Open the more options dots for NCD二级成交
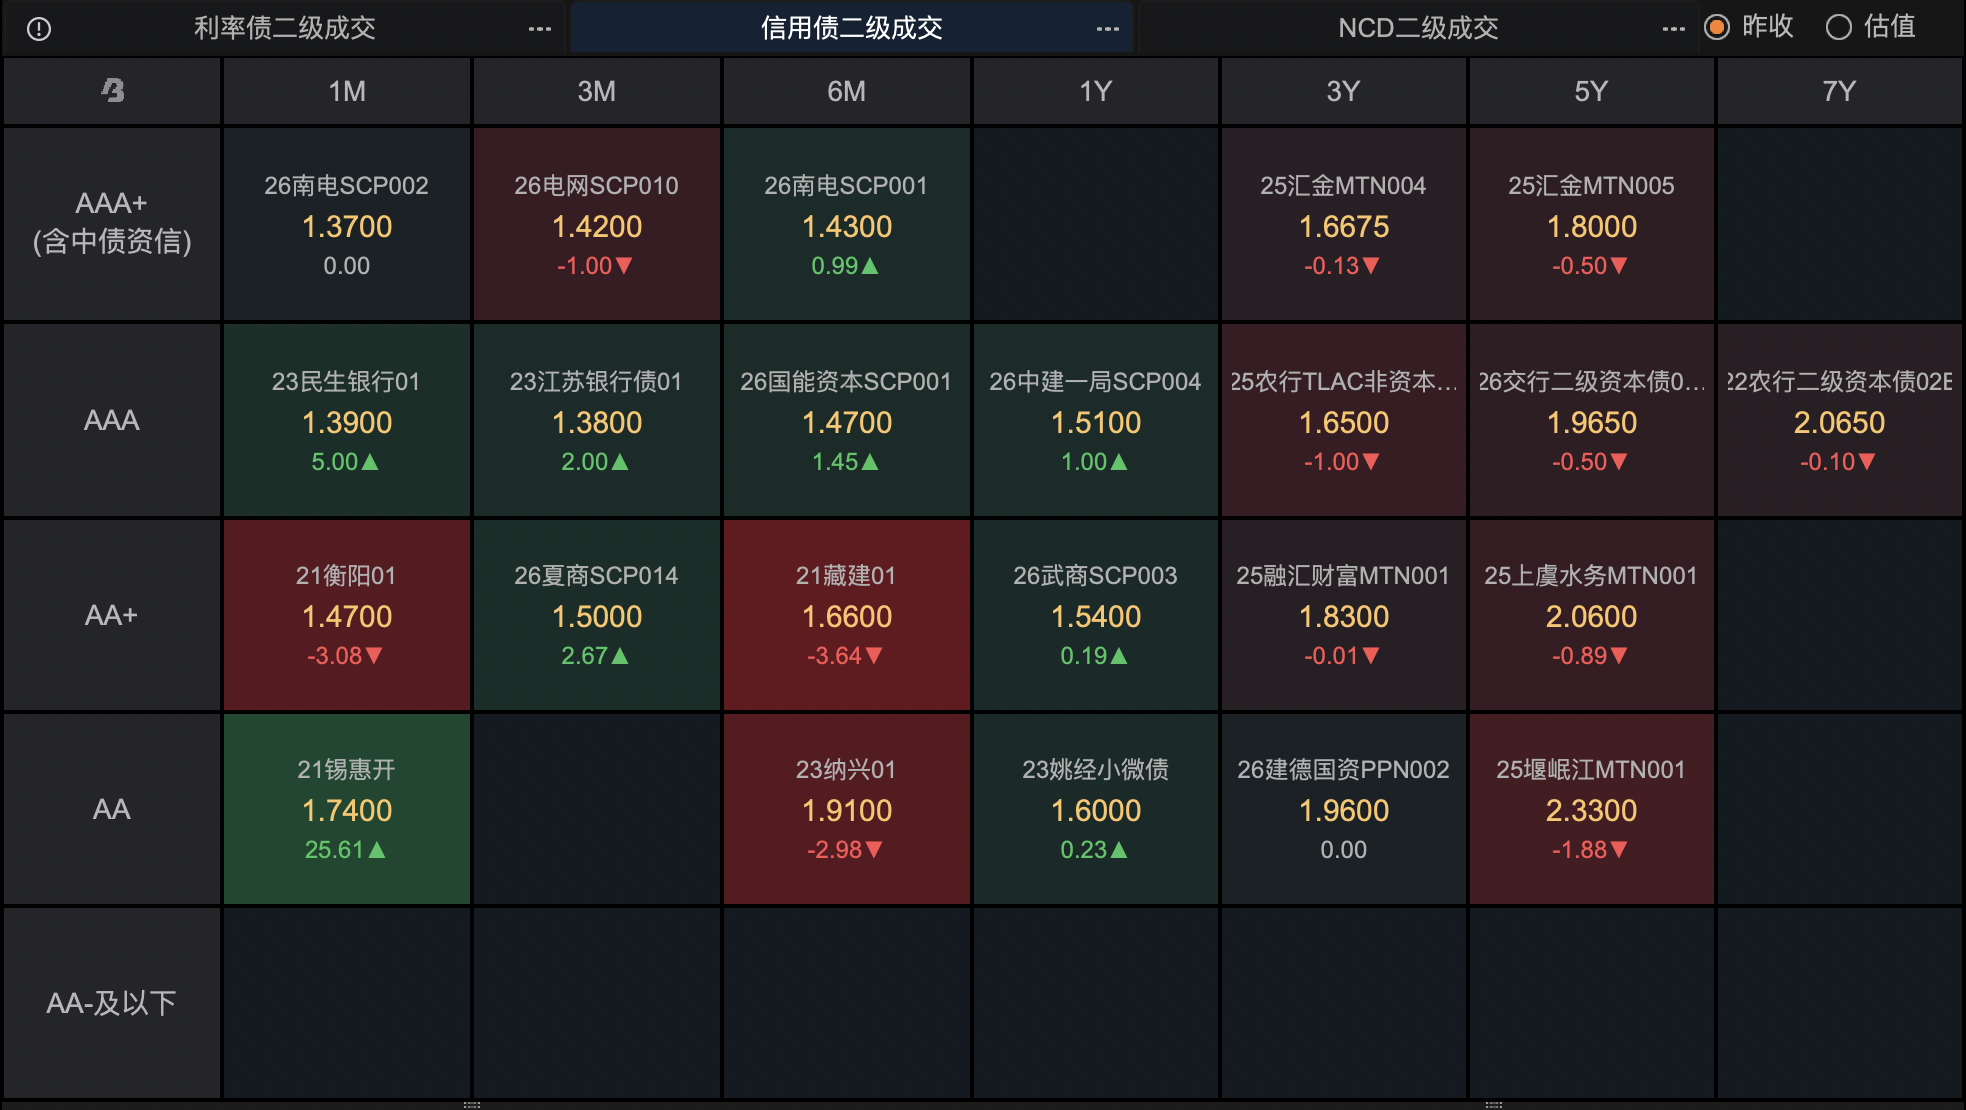Screen dimensions: 1966x1110 (1674, 29)
